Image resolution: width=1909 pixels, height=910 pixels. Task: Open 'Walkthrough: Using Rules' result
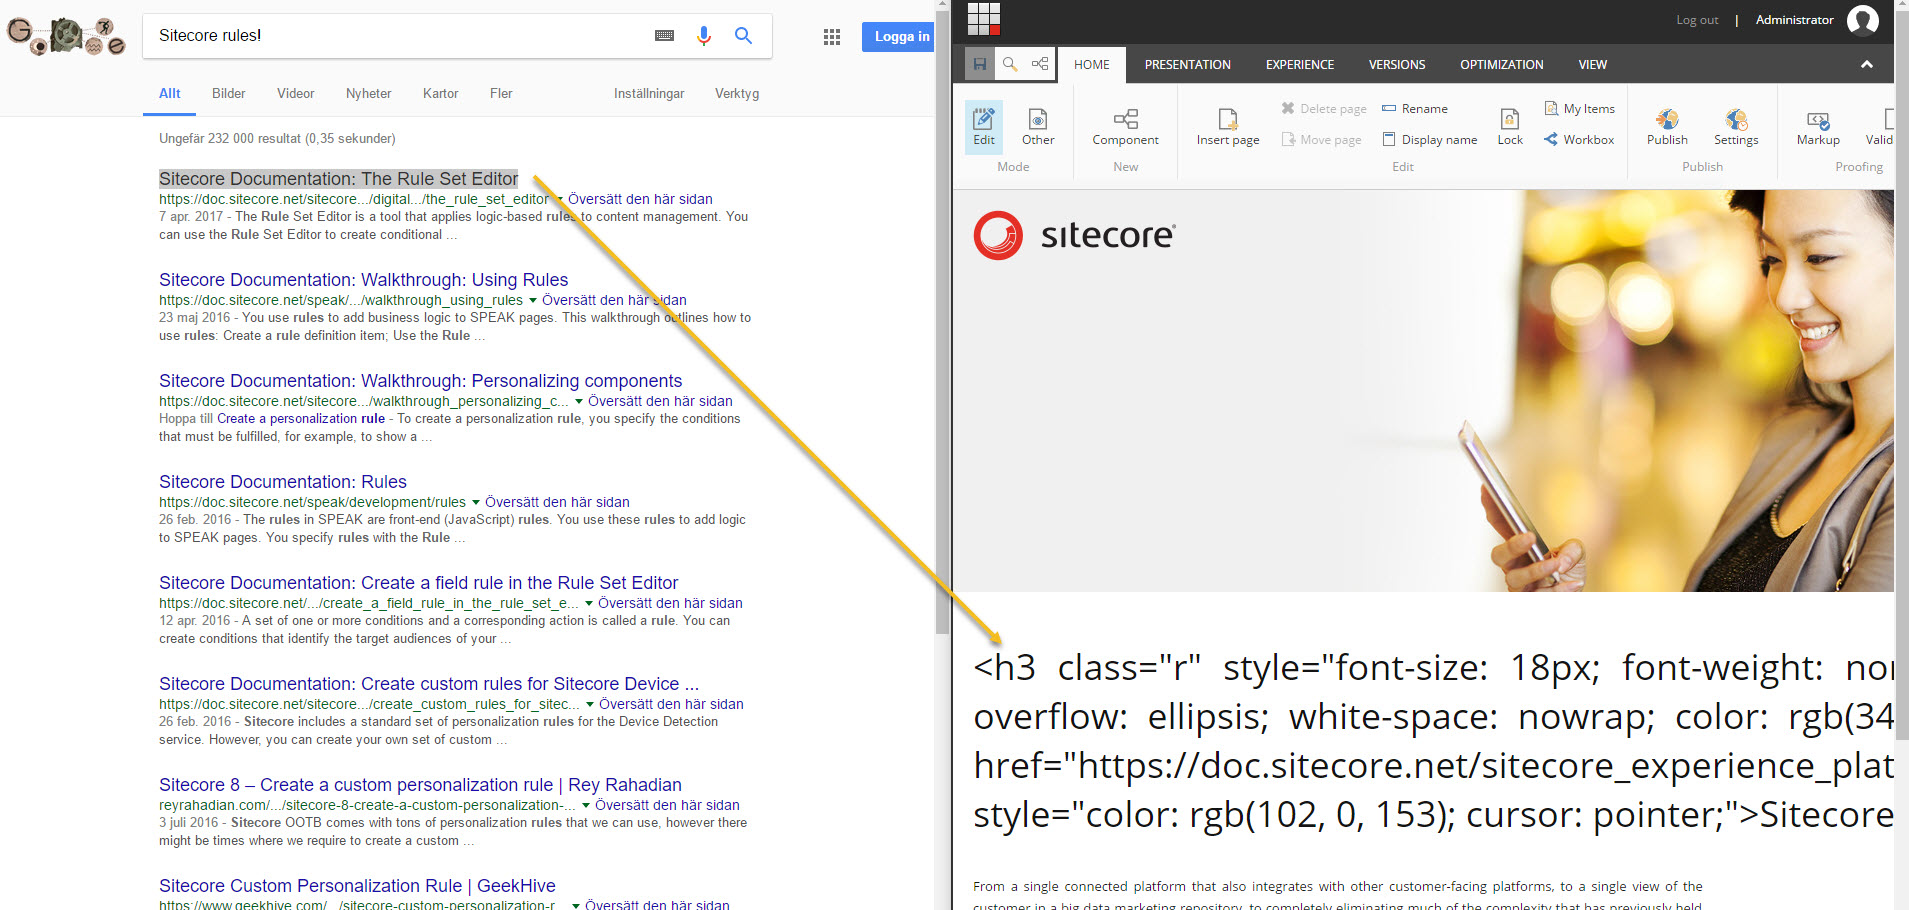(x=363, y=280)
